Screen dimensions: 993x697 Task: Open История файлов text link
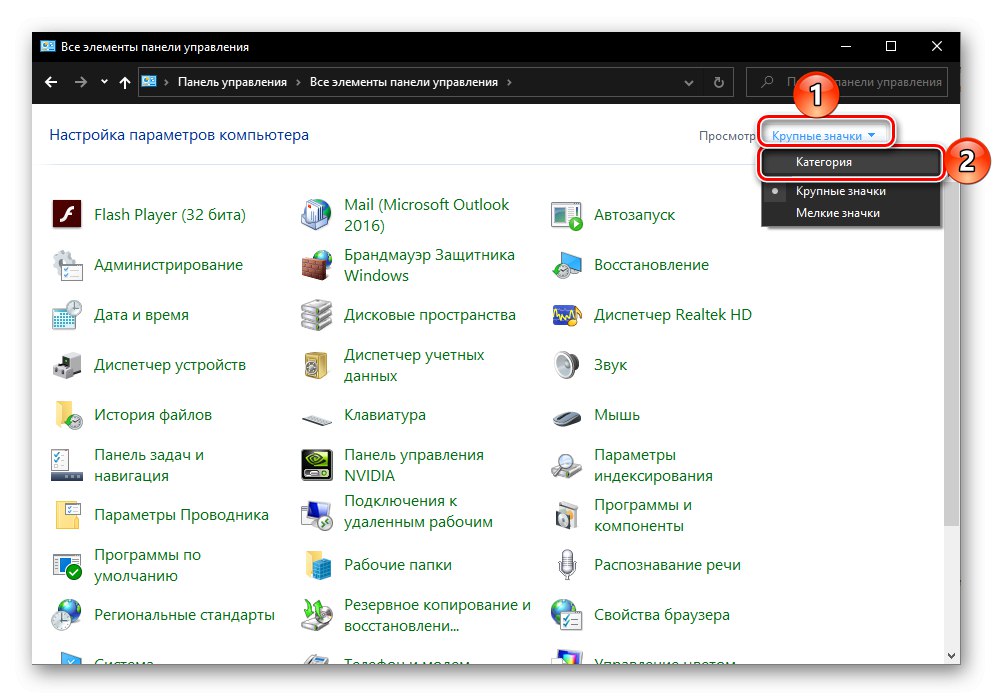(153, 415)
